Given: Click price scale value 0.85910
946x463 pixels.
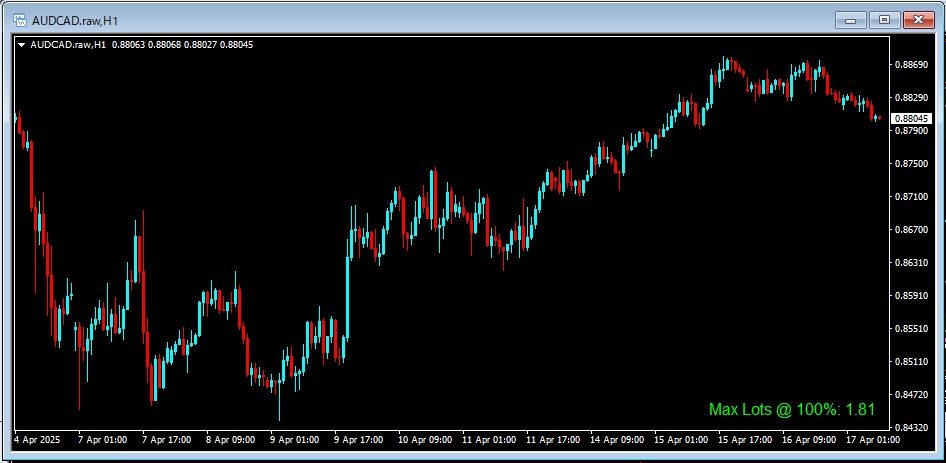Looking at the screenshot, I should (912, 296).
